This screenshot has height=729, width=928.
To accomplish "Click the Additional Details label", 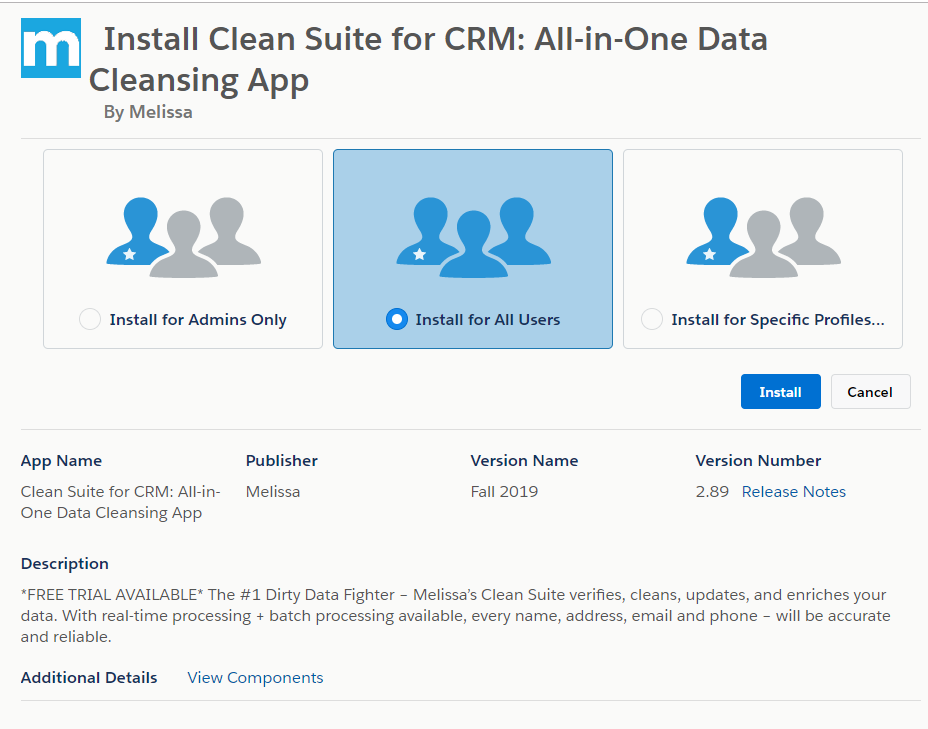I will pyautogui.click(x=89, y=678).
